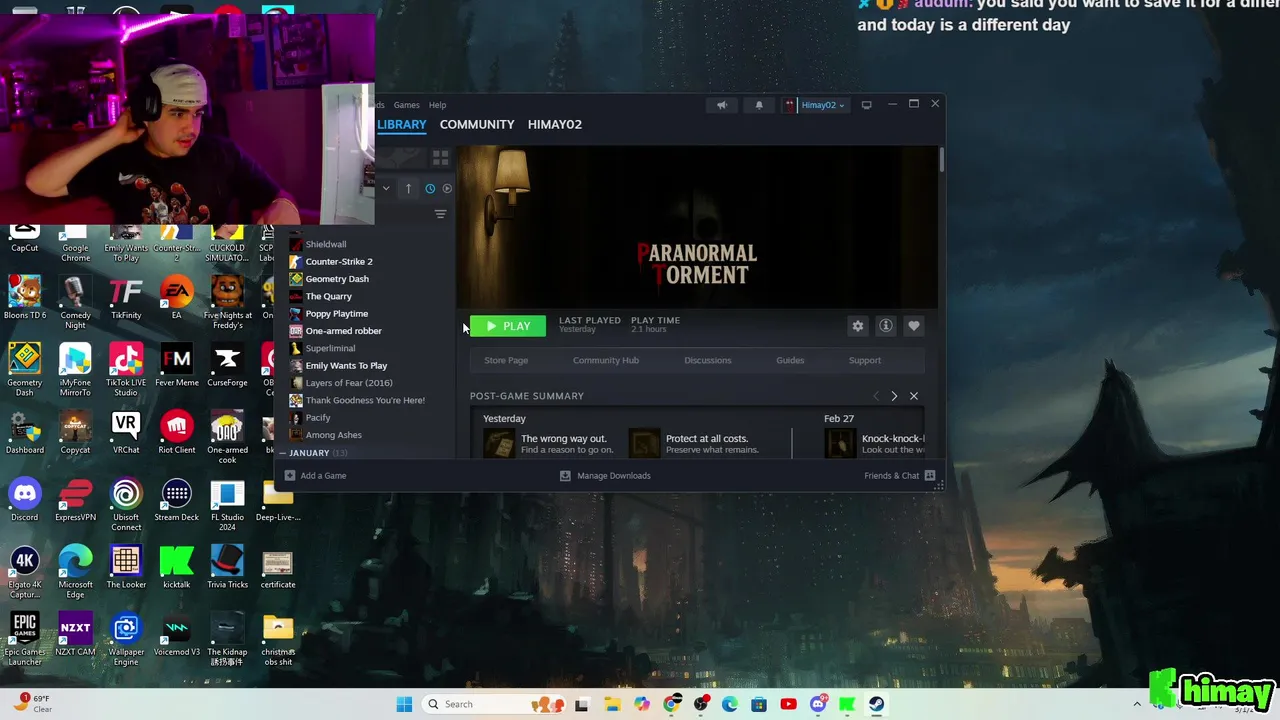Switch library to grid collections view
The height and width of the screenshot is (720, 1280).
click(440, 159)
